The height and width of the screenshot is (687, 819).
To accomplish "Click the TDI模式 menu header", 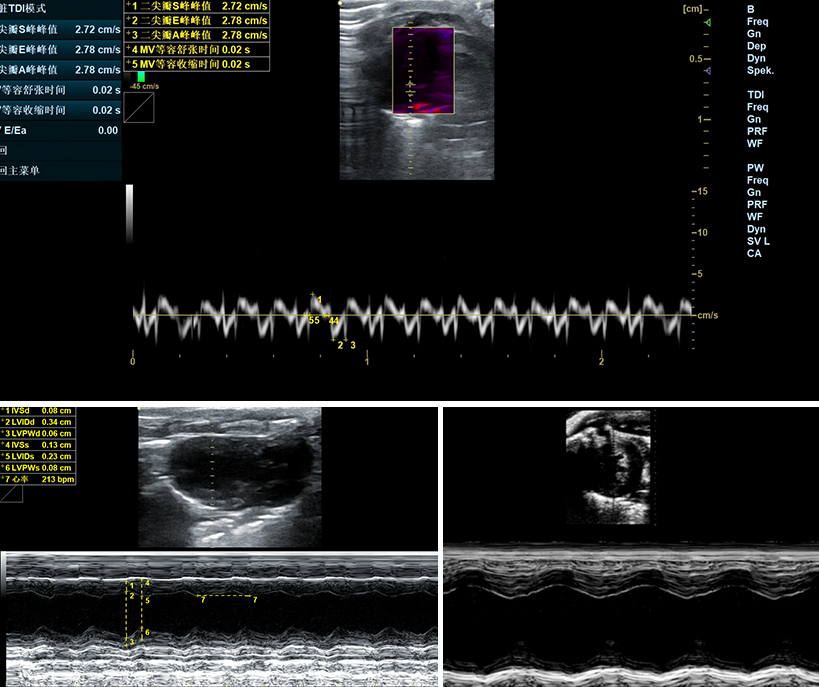I will (x=61, y=9).
